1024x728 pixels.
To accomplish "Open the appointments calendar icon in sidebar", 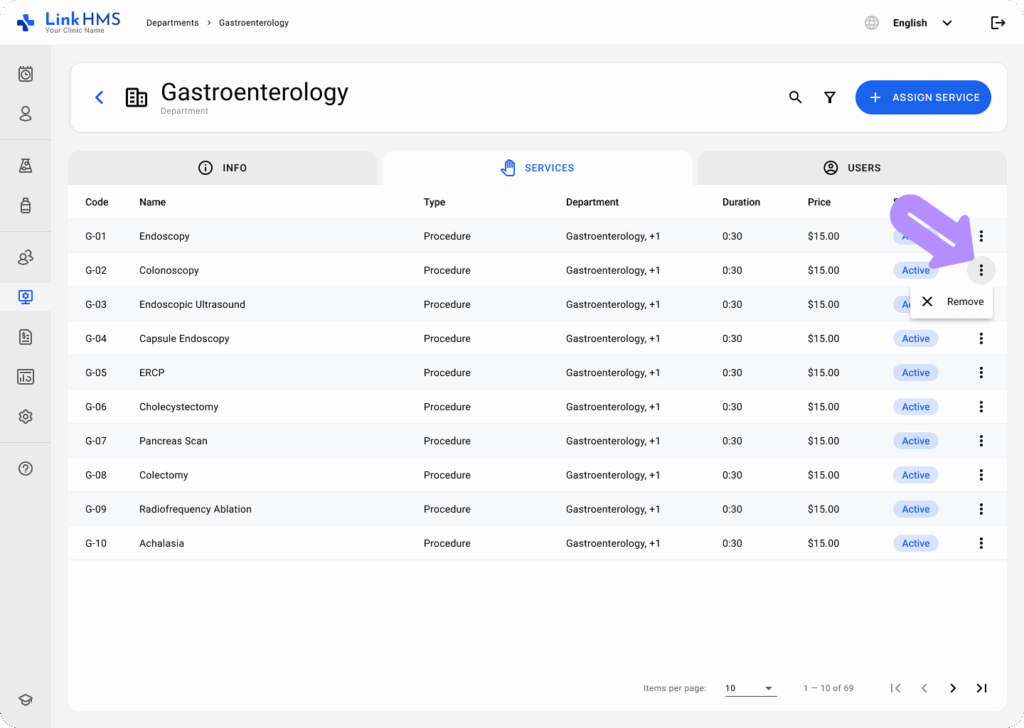I will tap(25, 73).
